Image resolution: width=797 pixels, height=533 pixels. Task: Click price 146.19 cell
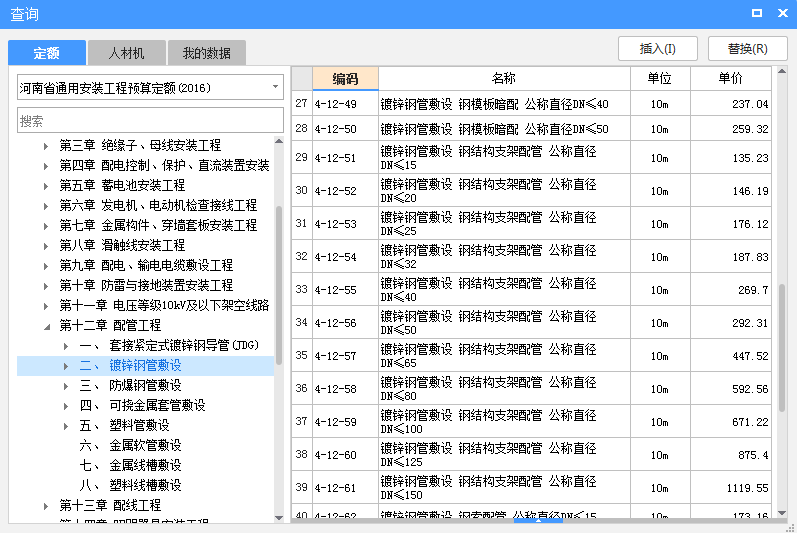click(x=730, y=191)
